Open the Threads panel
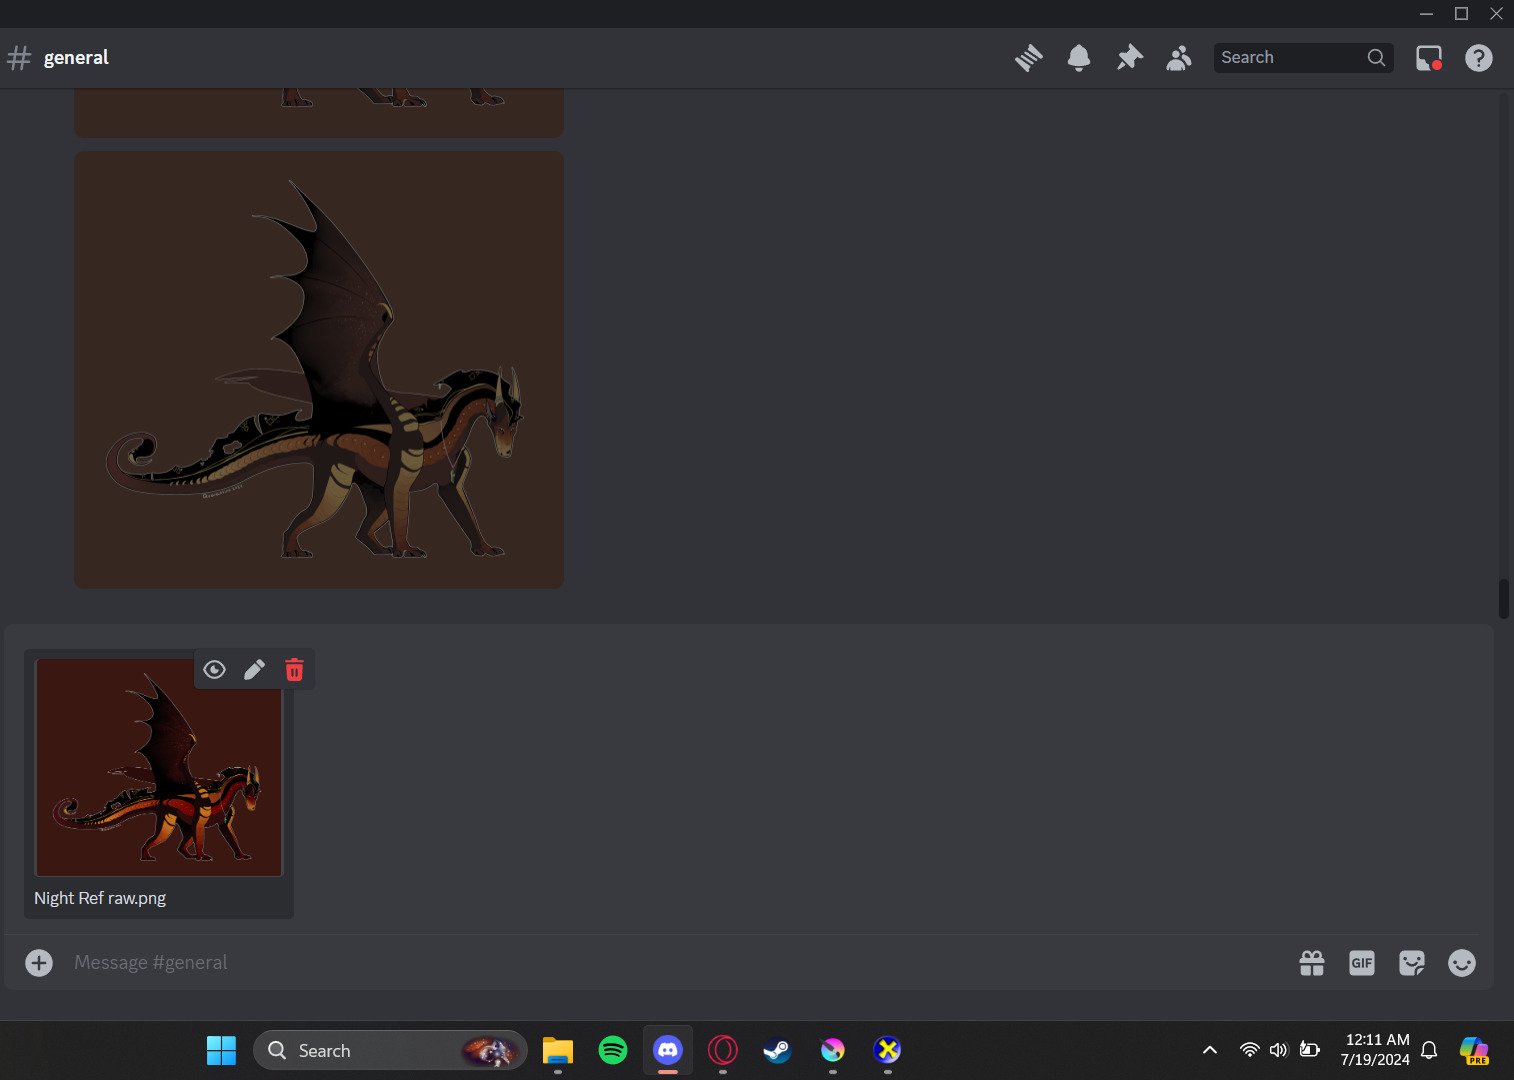Viewport: 1514px width, 1080px height. pyautogui.click(x=1028, y=58)
